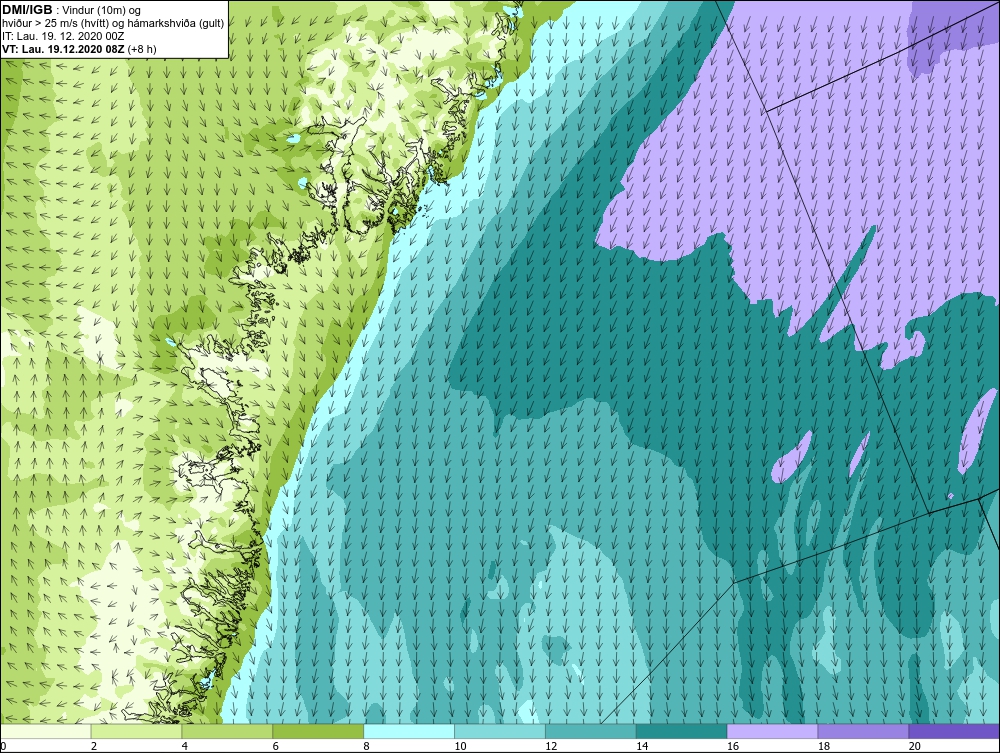1000x753 pixels.
Task: Click the legend value label 4
Action: (184, 746)
